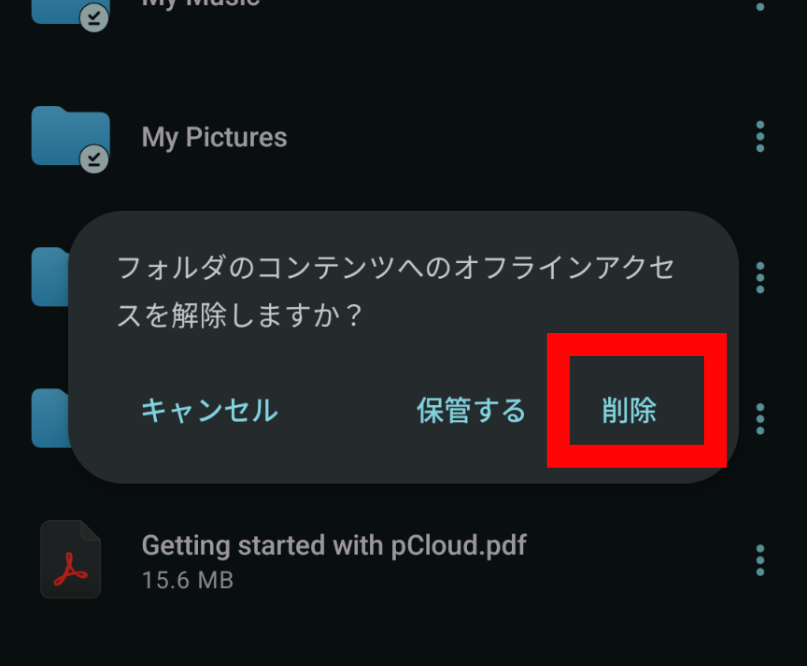Click the キャンセル button in dialog
The height and width of the screenshot is (667, 808).
(x=210, y=411)
